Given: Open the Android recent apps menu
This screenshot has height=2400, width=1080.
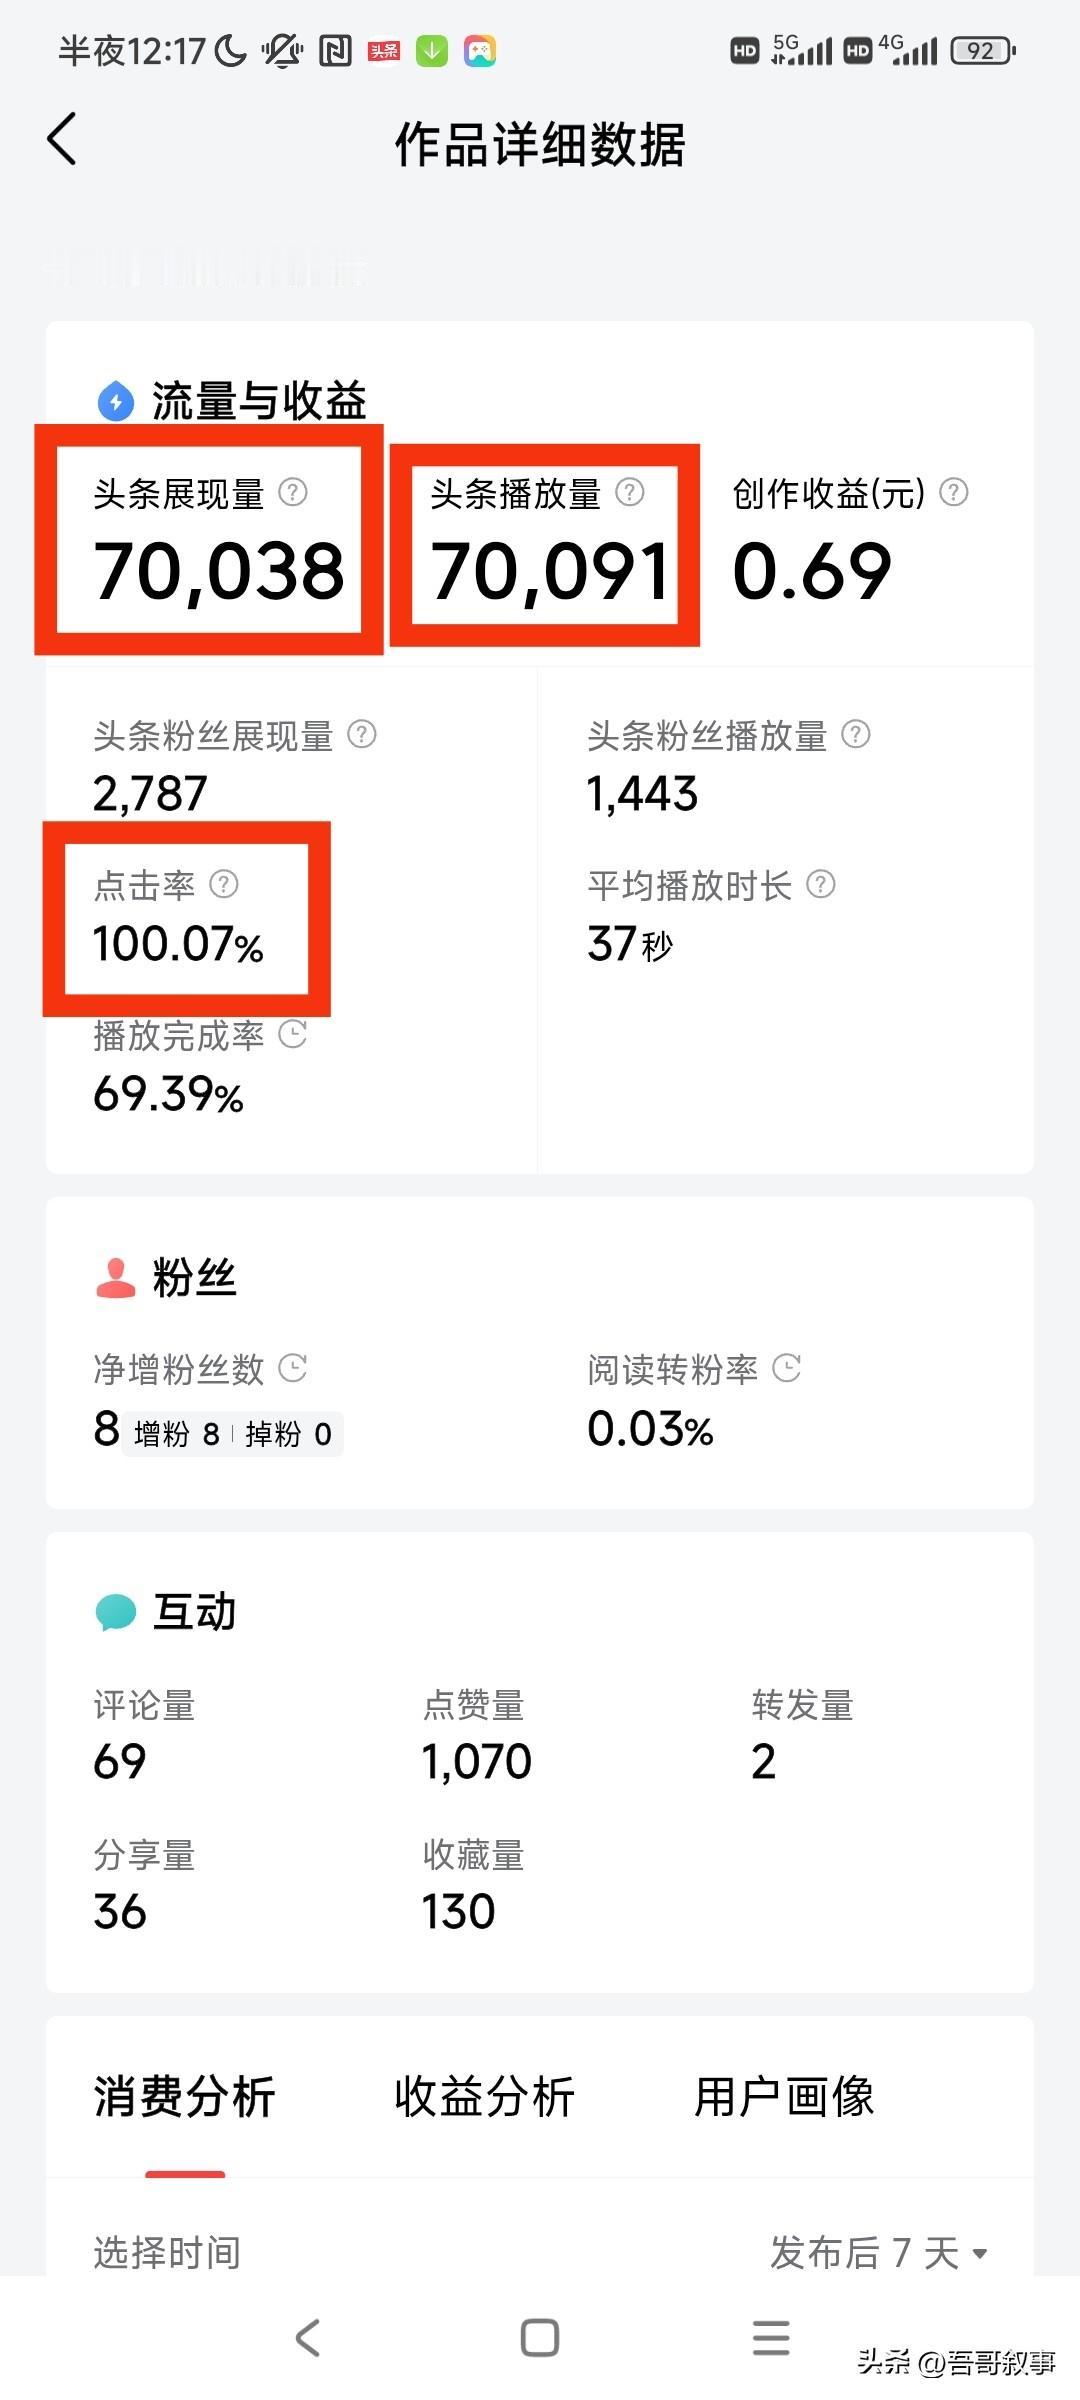Looking at the screenshot, I should click(771, 2338).
